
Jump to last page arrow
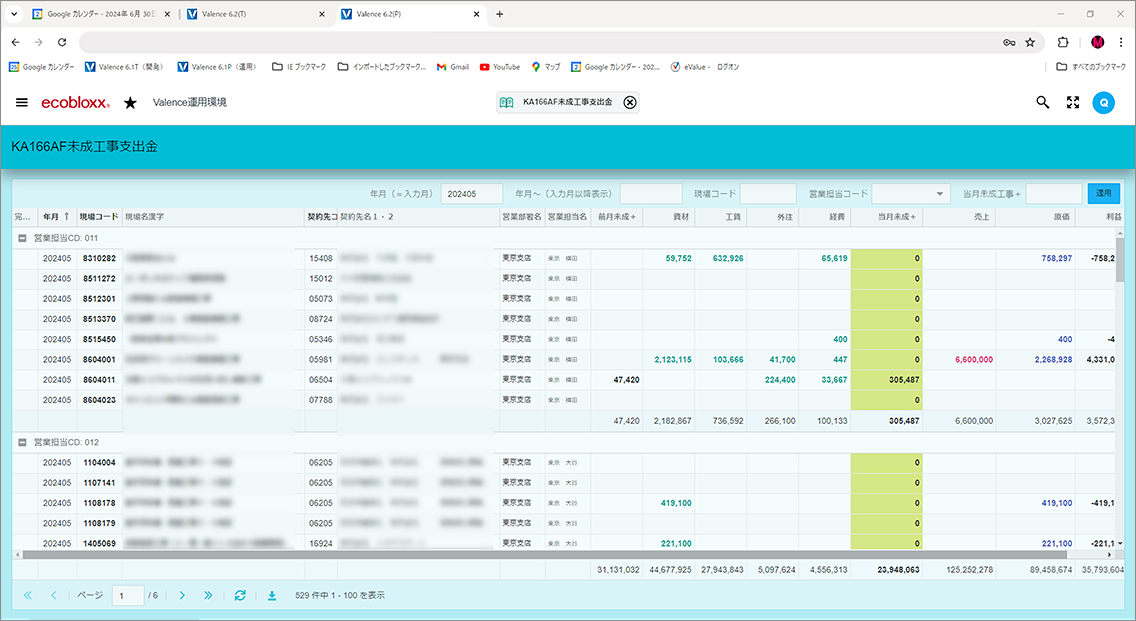point(208,595)
